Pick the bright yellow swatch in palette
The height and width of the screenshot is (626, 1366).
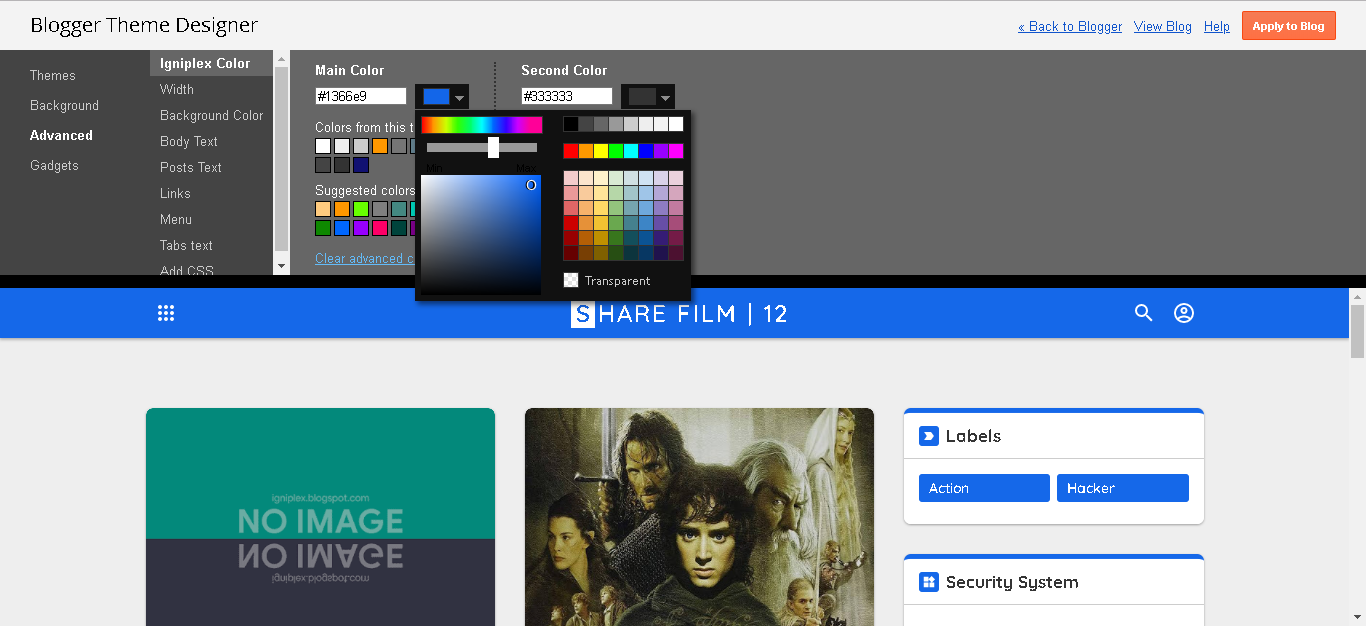(x=601, y=151)
